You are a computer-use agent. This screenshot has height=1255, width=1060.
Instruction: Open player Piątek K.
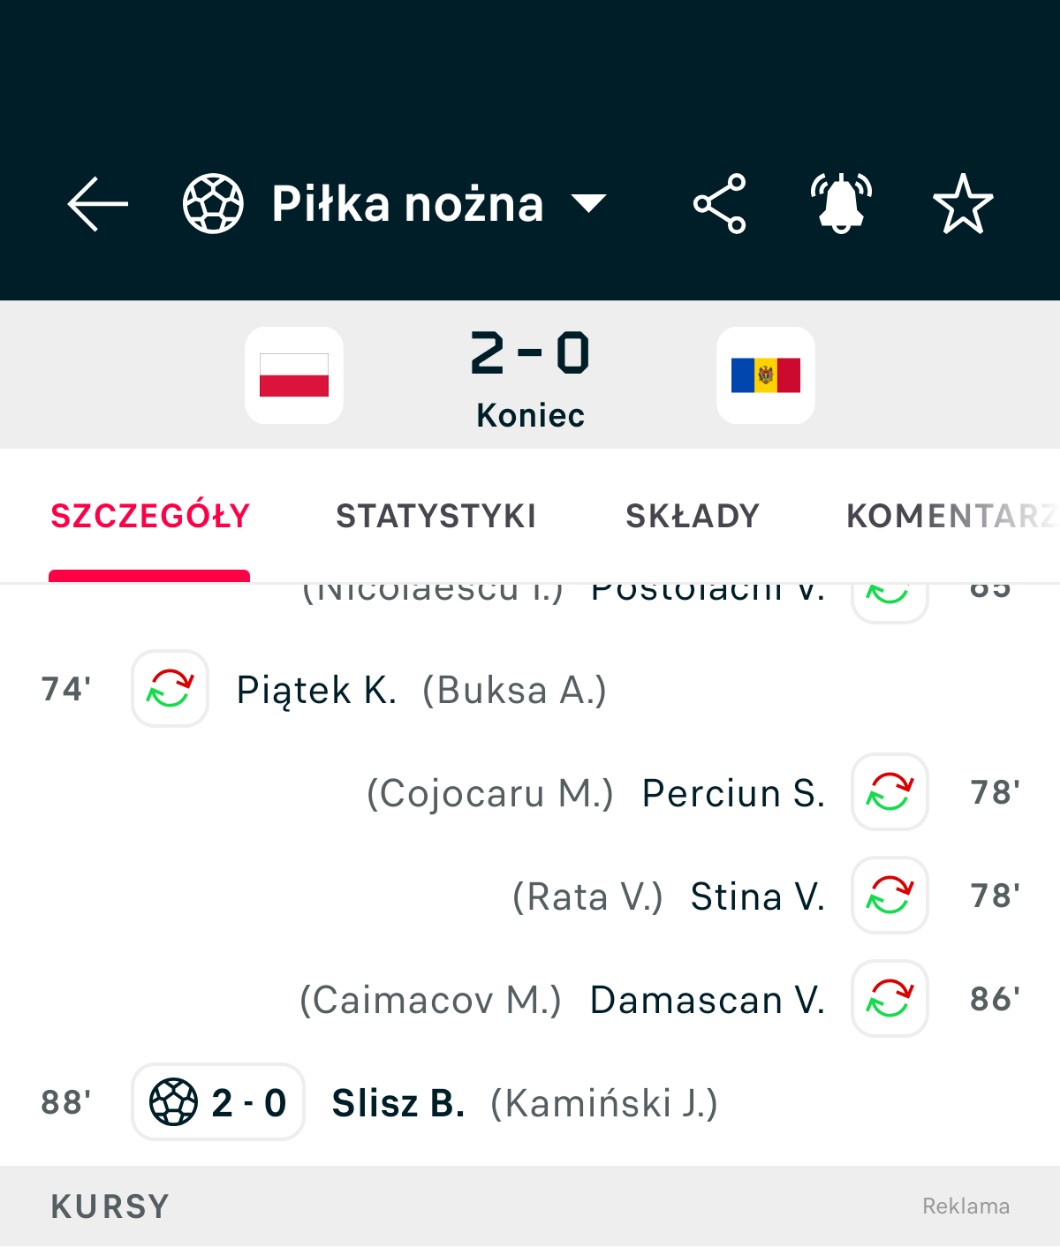316,690
